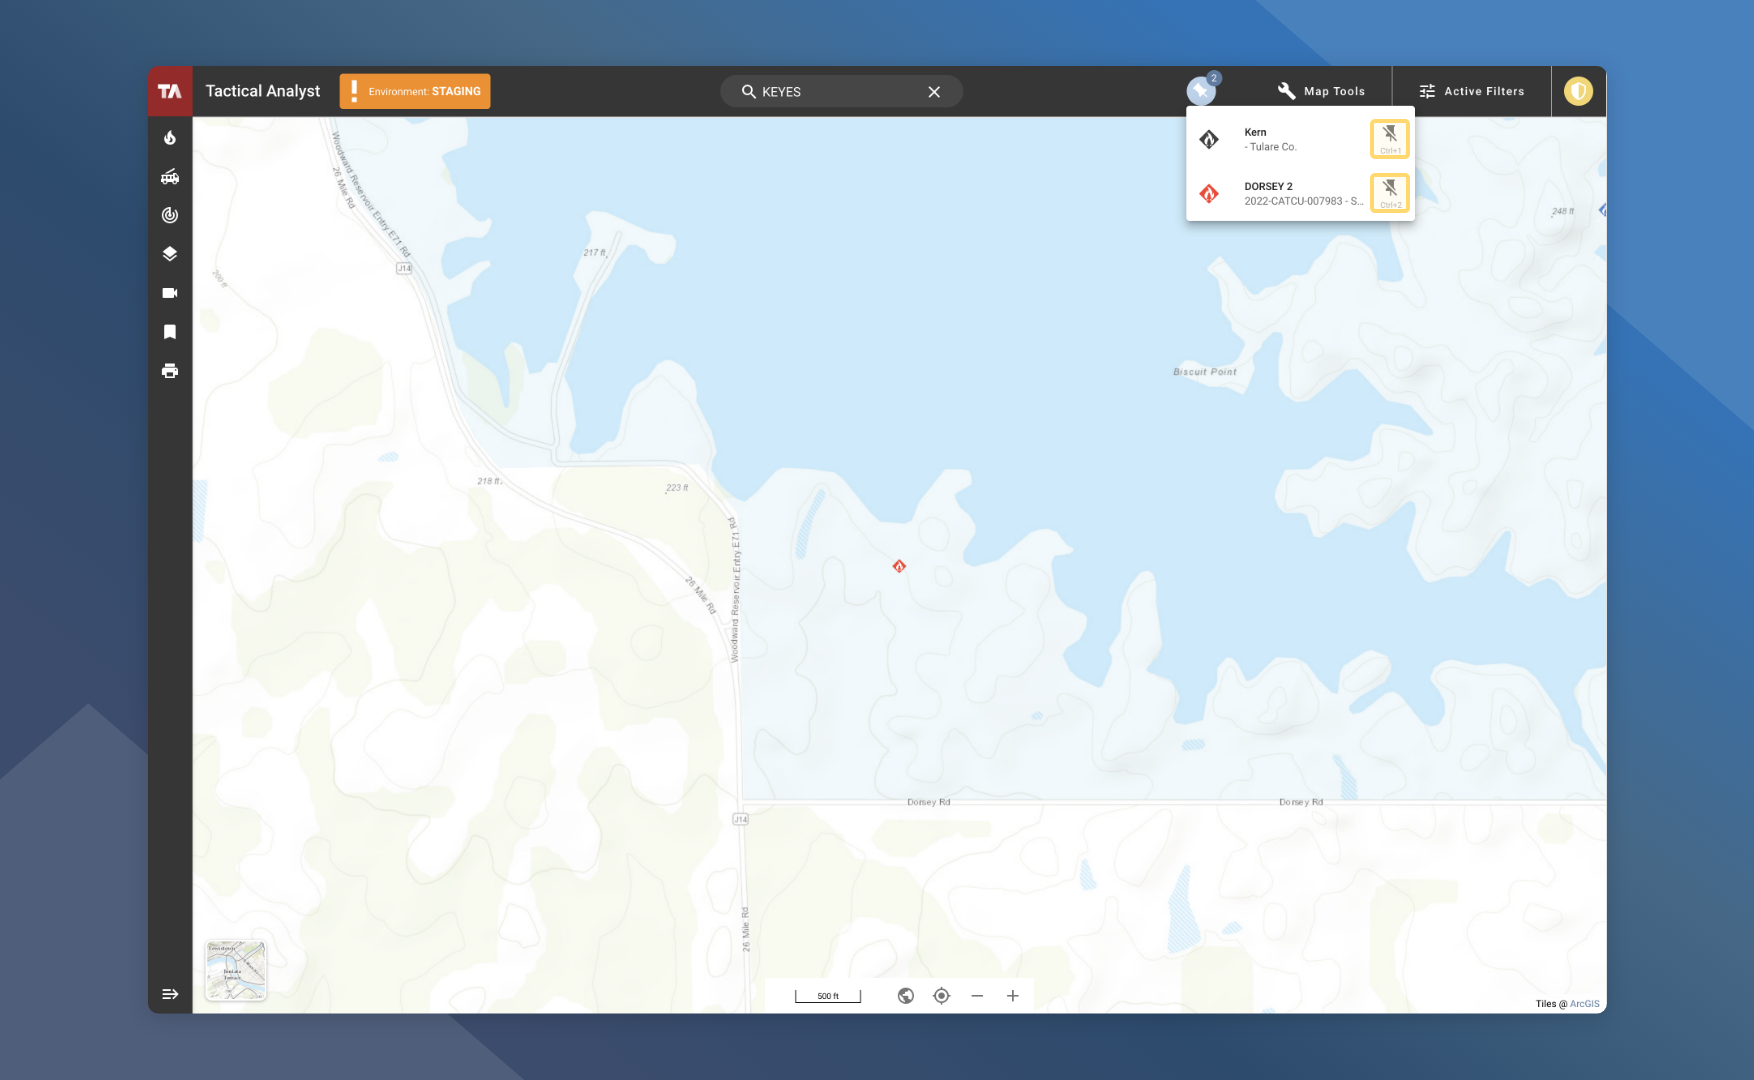Click the globe icon in bottom toolbar

coord(906,996)
